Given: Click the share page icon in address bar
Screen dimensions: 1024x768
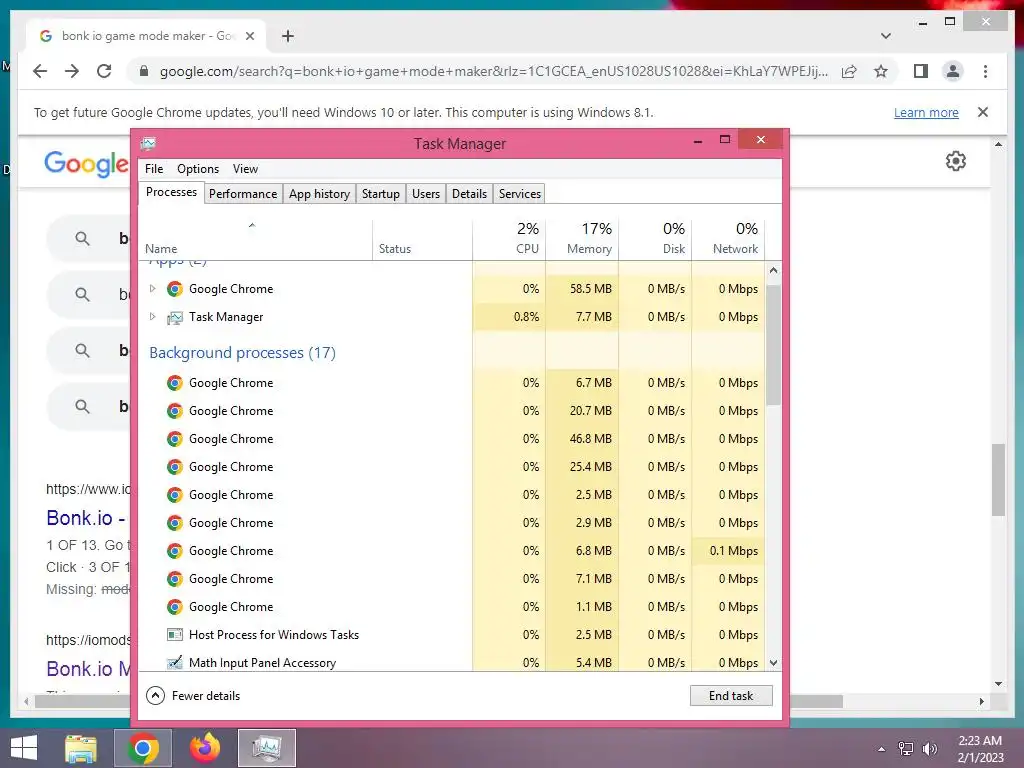Looking at the screenshot, I should (849, 71).
